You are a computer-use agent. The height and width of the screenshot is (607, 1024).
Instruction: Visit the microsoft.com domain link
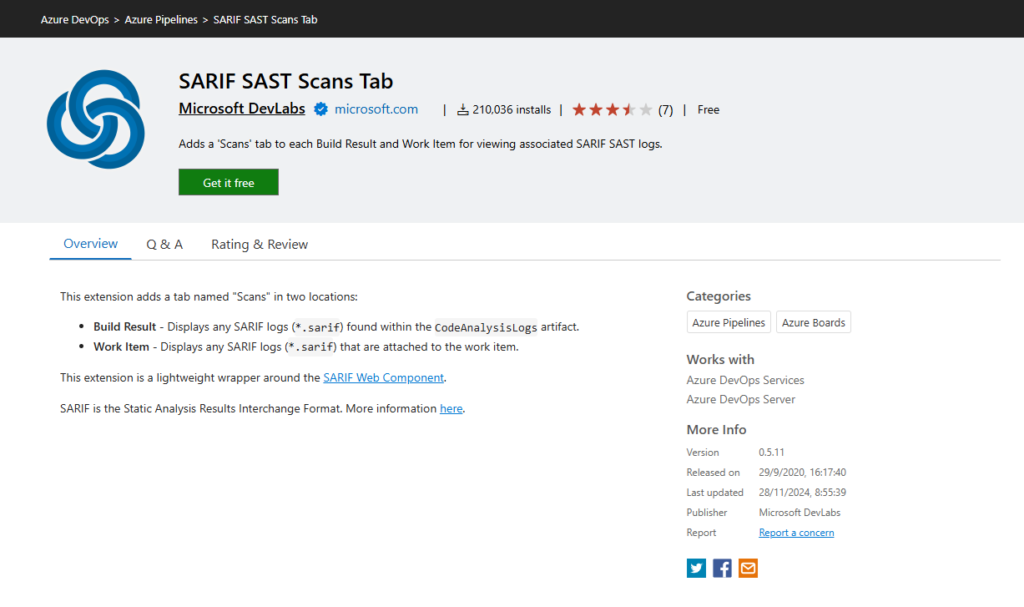pos(376,109)
